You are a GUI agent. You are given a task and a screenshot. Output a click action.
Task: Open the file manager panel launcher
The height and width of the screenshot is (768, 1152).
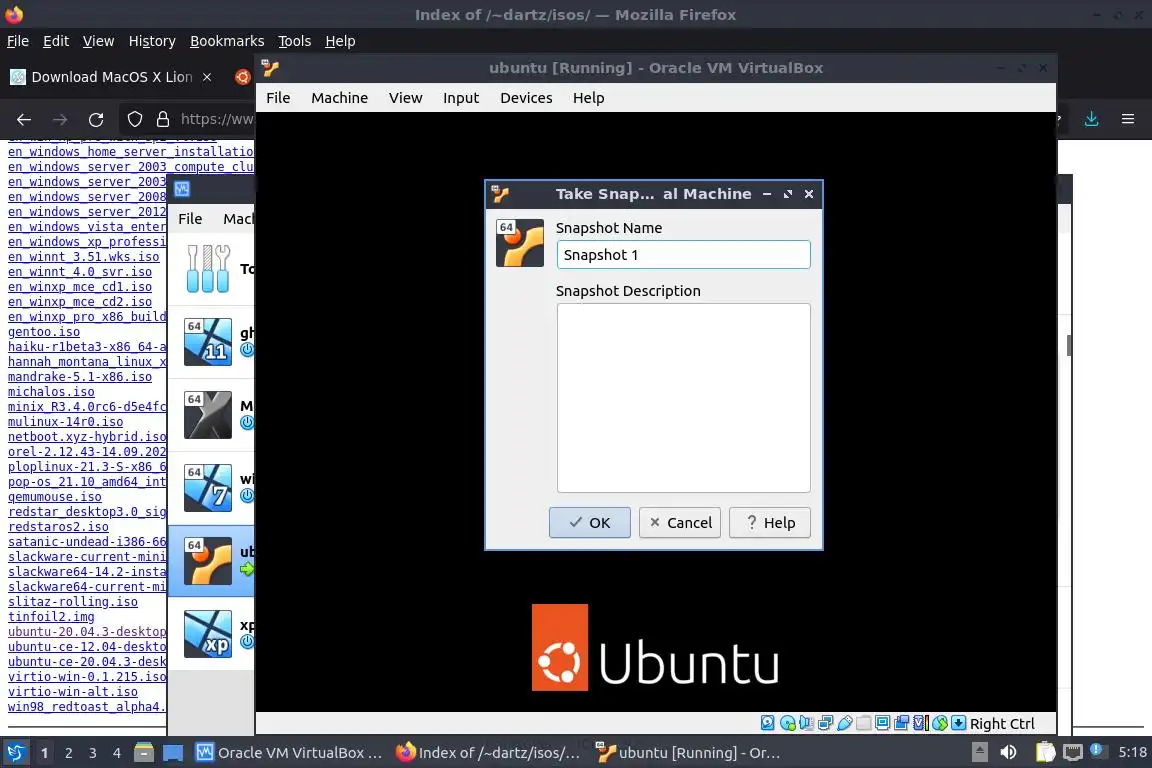(x=144, y=753)
